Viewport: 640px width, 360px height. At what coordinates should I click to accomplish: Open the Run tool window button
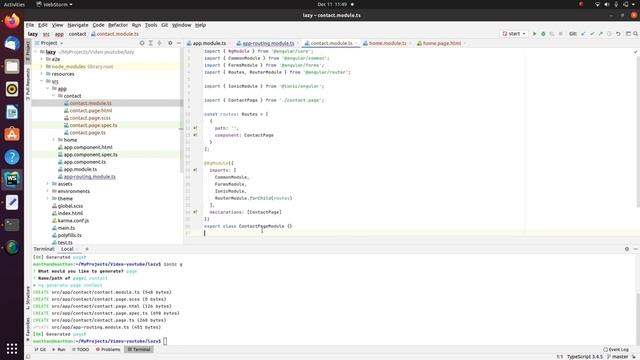point(58,349)
